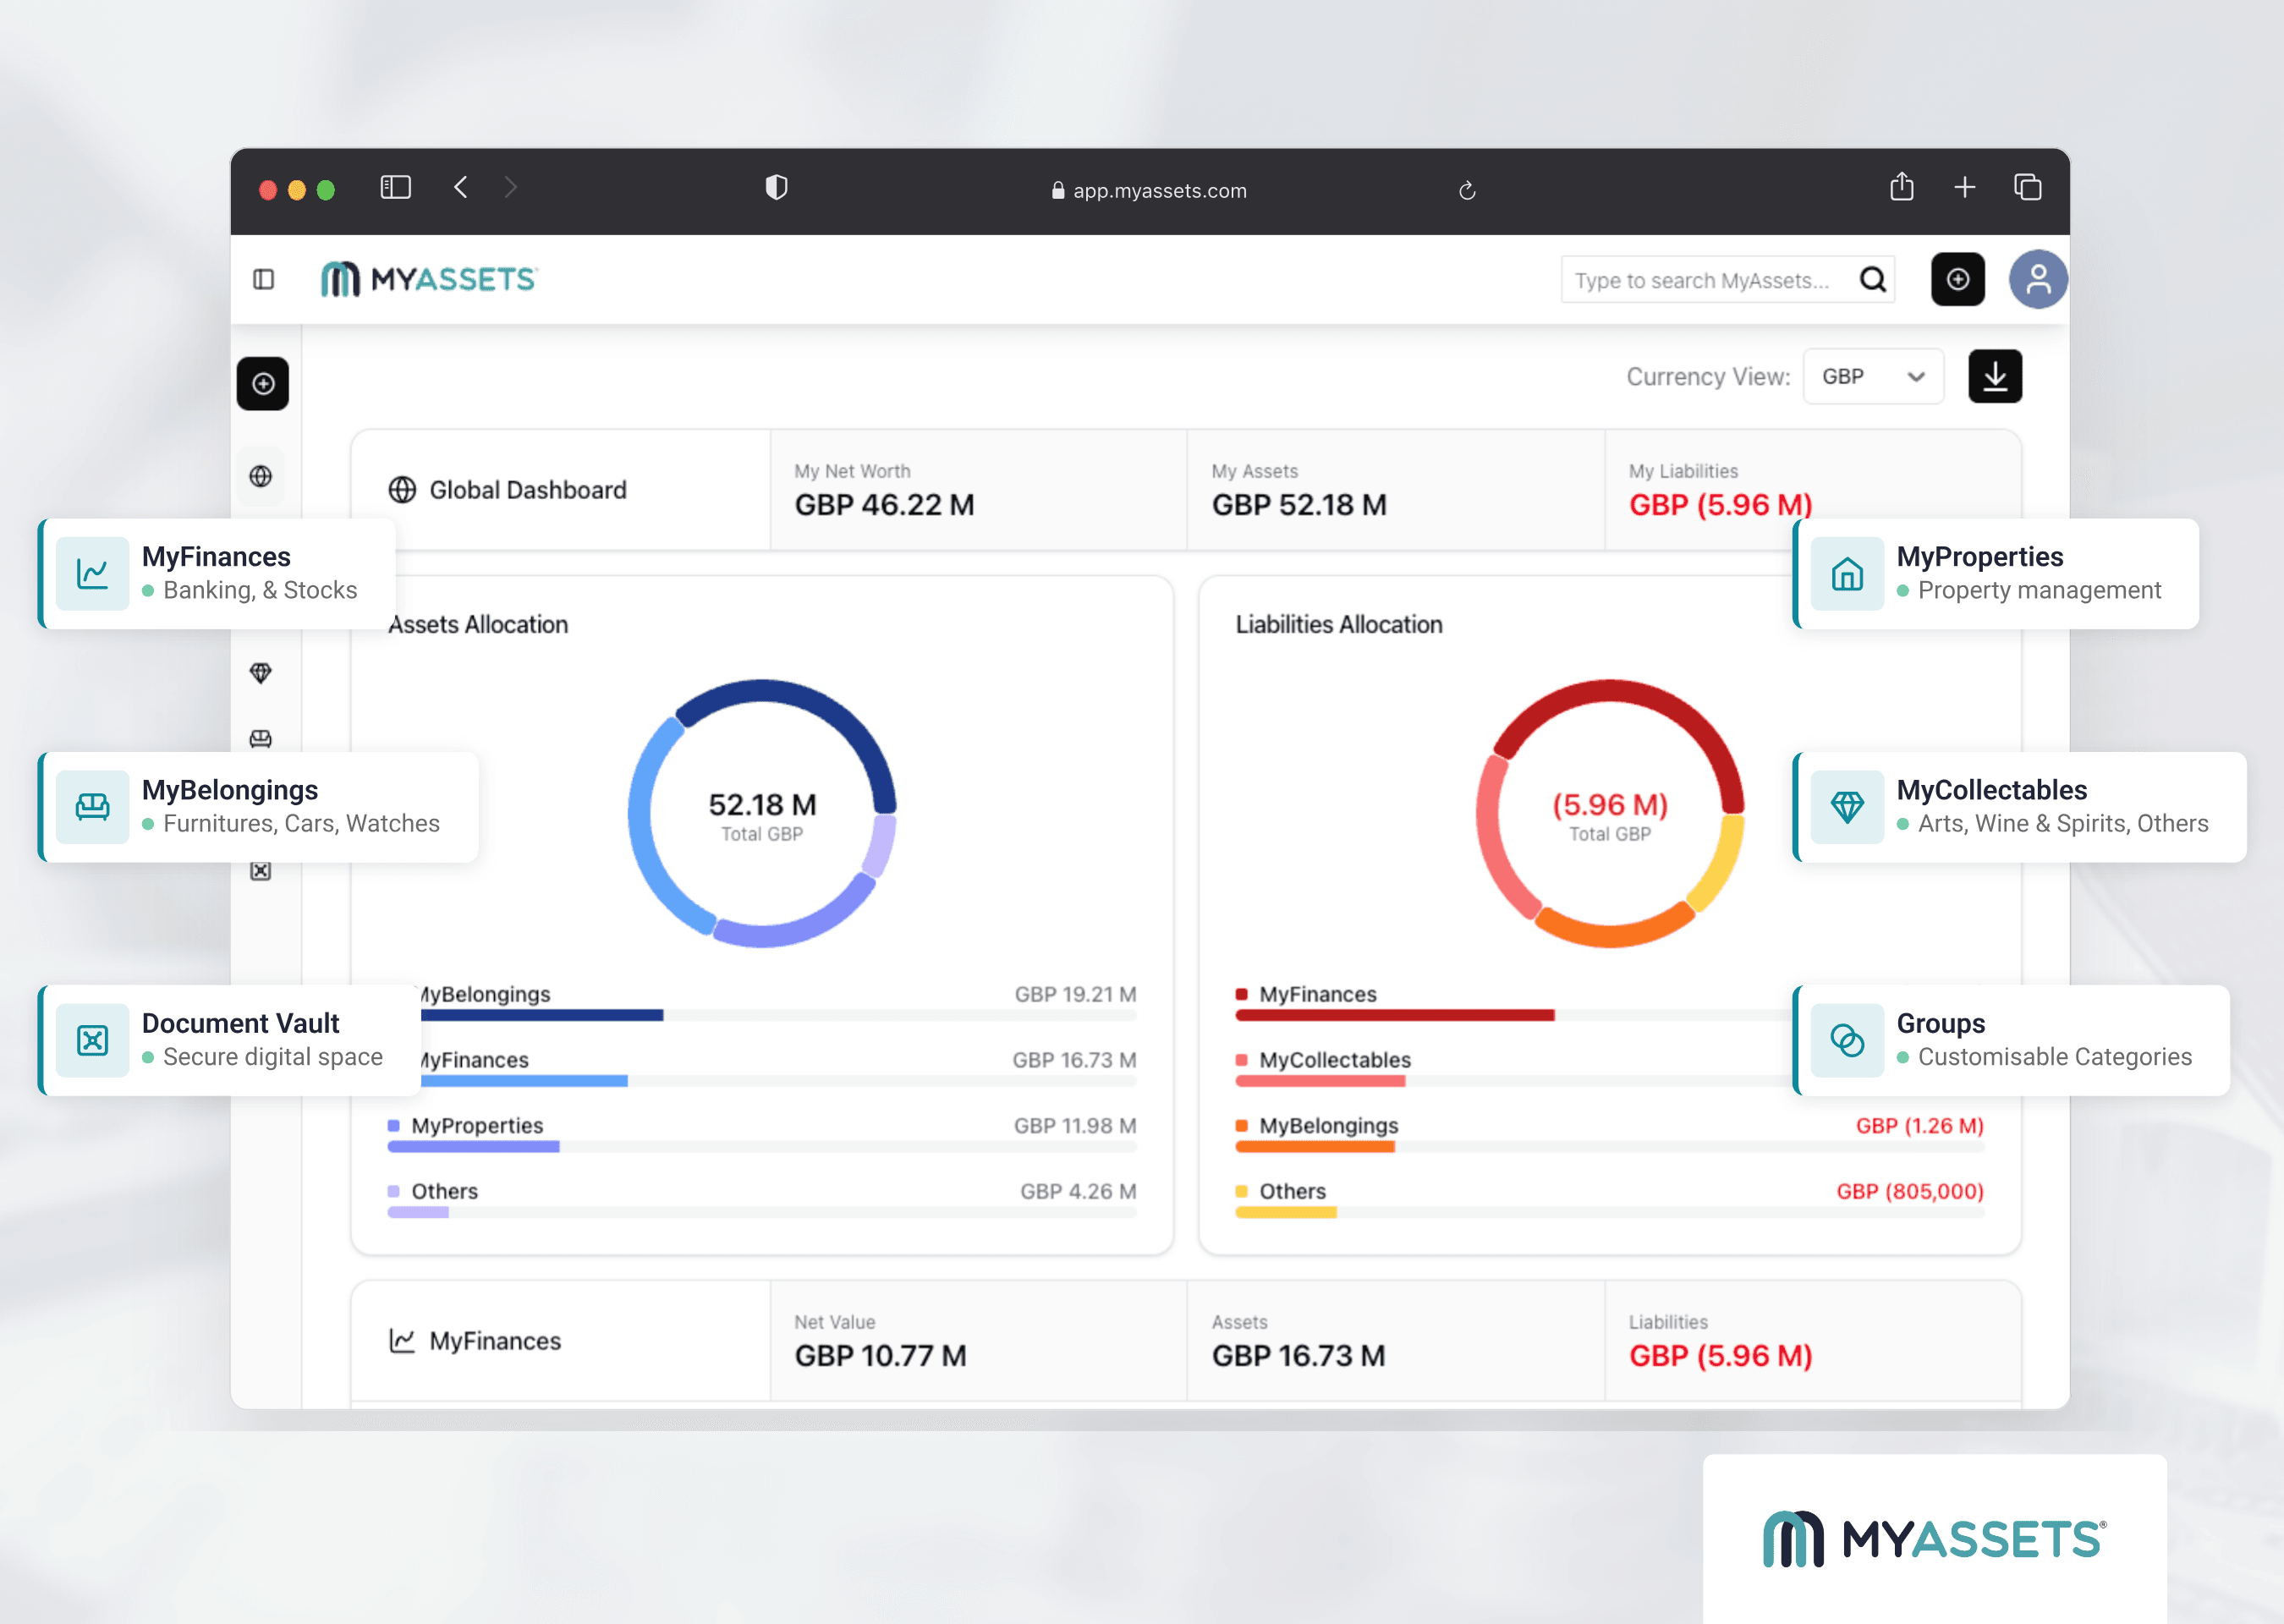The image size is (2284, 1624).
Task: Select the diamond MyCollectables icon in sidebar
Action: click(262, 672)
